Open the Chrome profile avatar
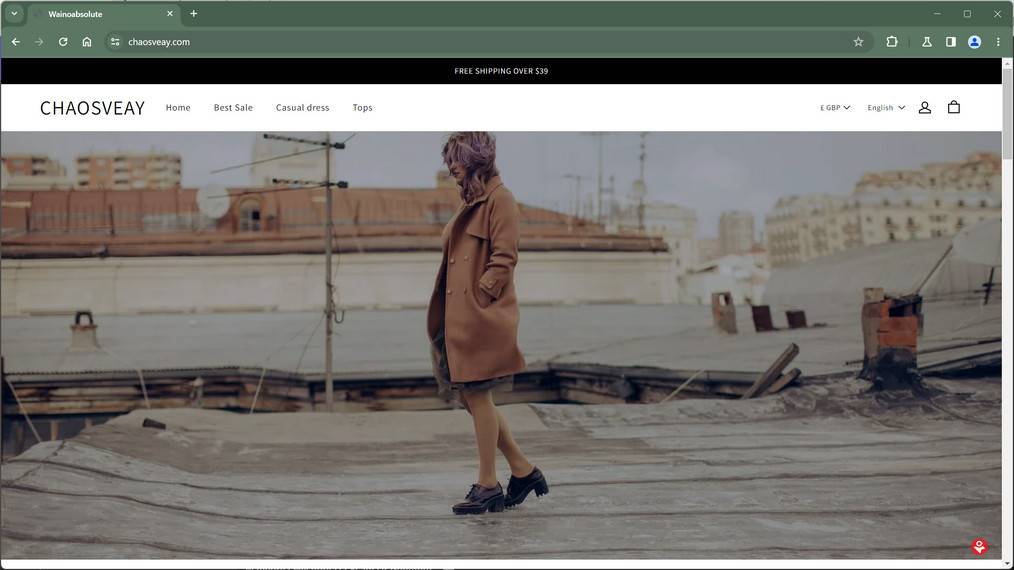This screenshot has width=1014, height=570. click(975, 42)
